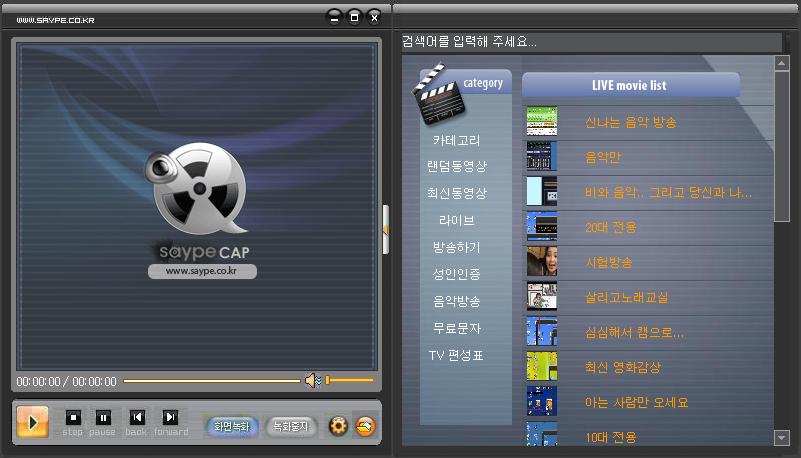This screenshot has width=801, height=458.
Task: Open the 카테고리 menu item
Action: pyautogui.click(x=456, y=140)
